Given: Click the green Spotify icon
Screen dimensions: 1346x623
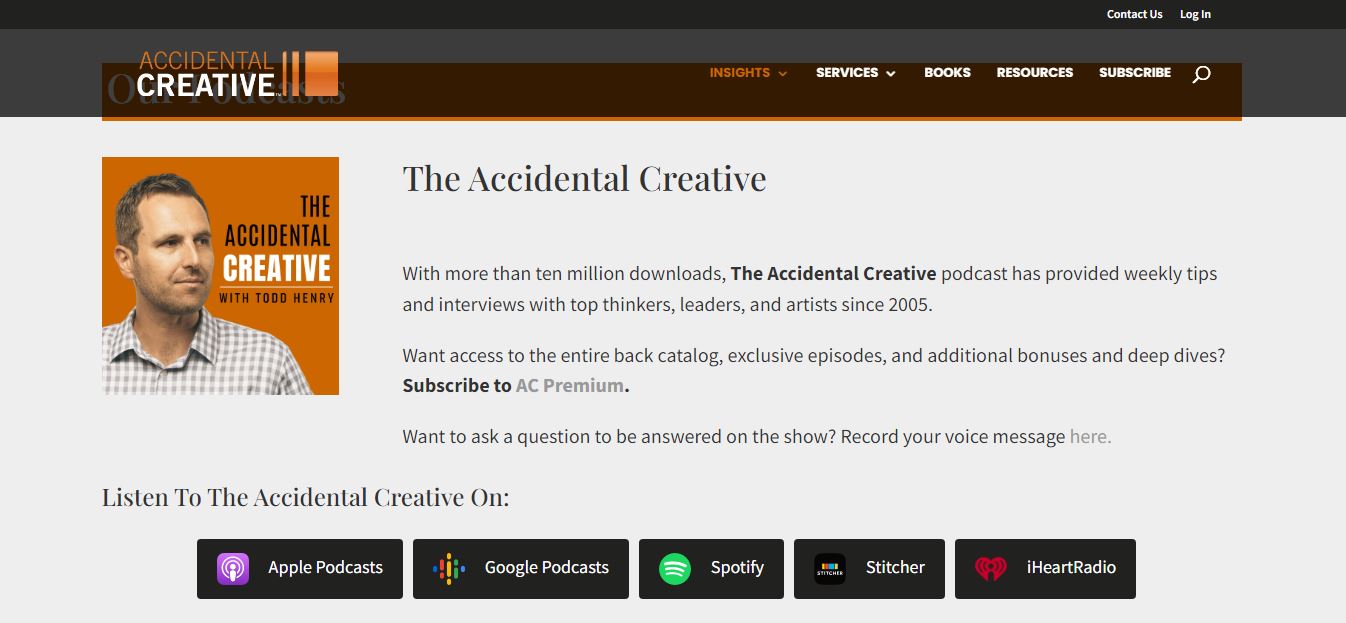Looking at the screenshot, I should tap(675, 569).
